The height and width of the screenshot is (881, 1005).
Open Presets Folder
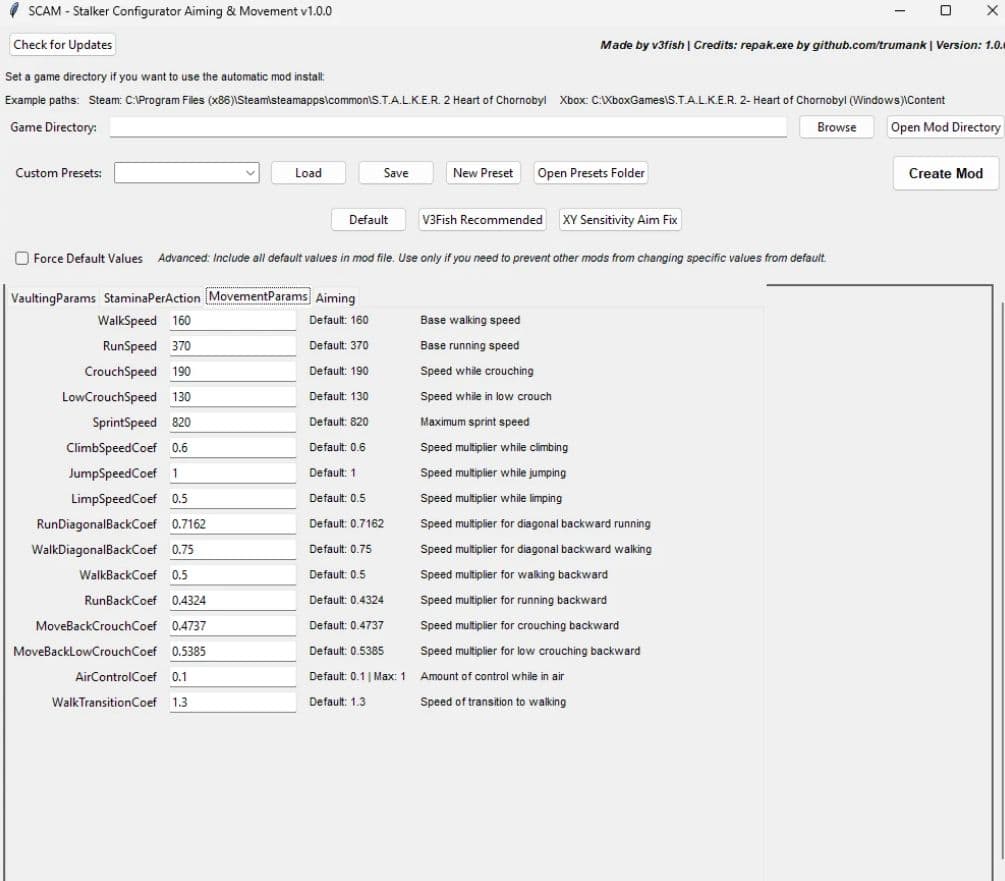[x=591, y=173]
